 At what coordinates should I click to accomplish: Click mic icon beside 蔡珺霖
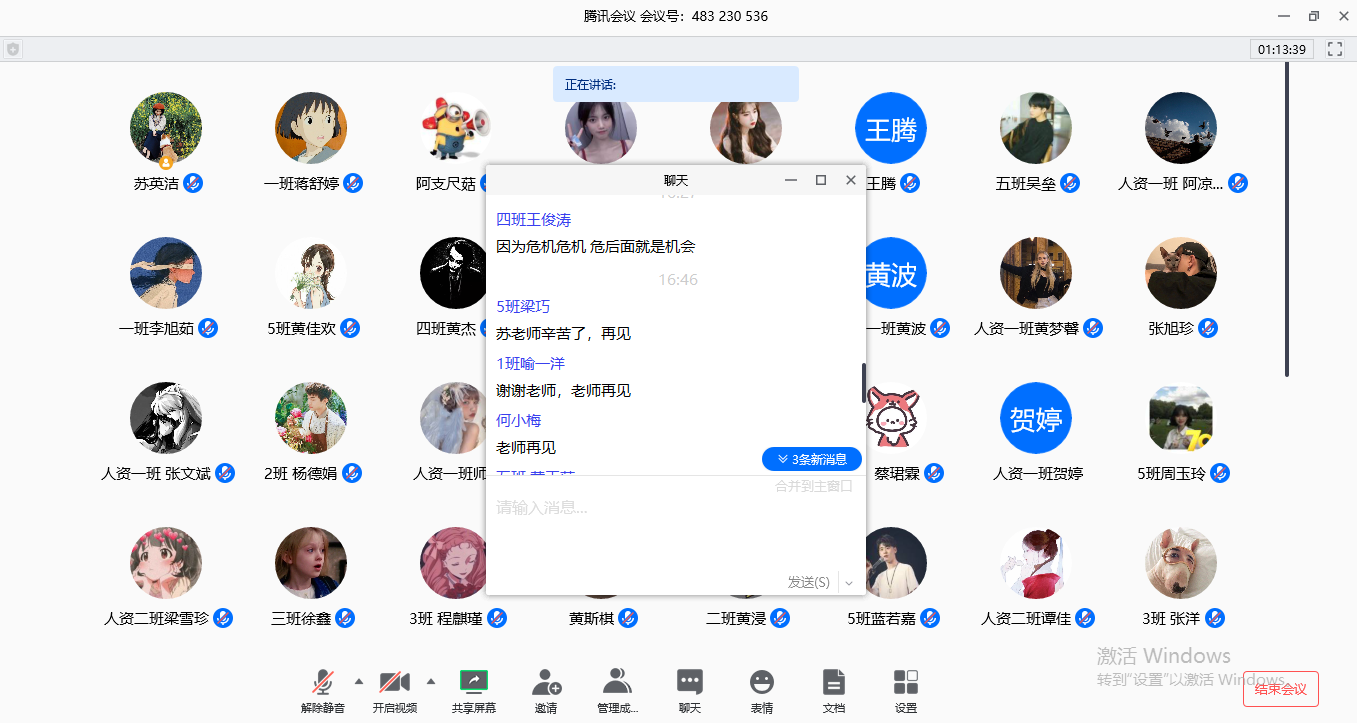(x=934, y=473)
